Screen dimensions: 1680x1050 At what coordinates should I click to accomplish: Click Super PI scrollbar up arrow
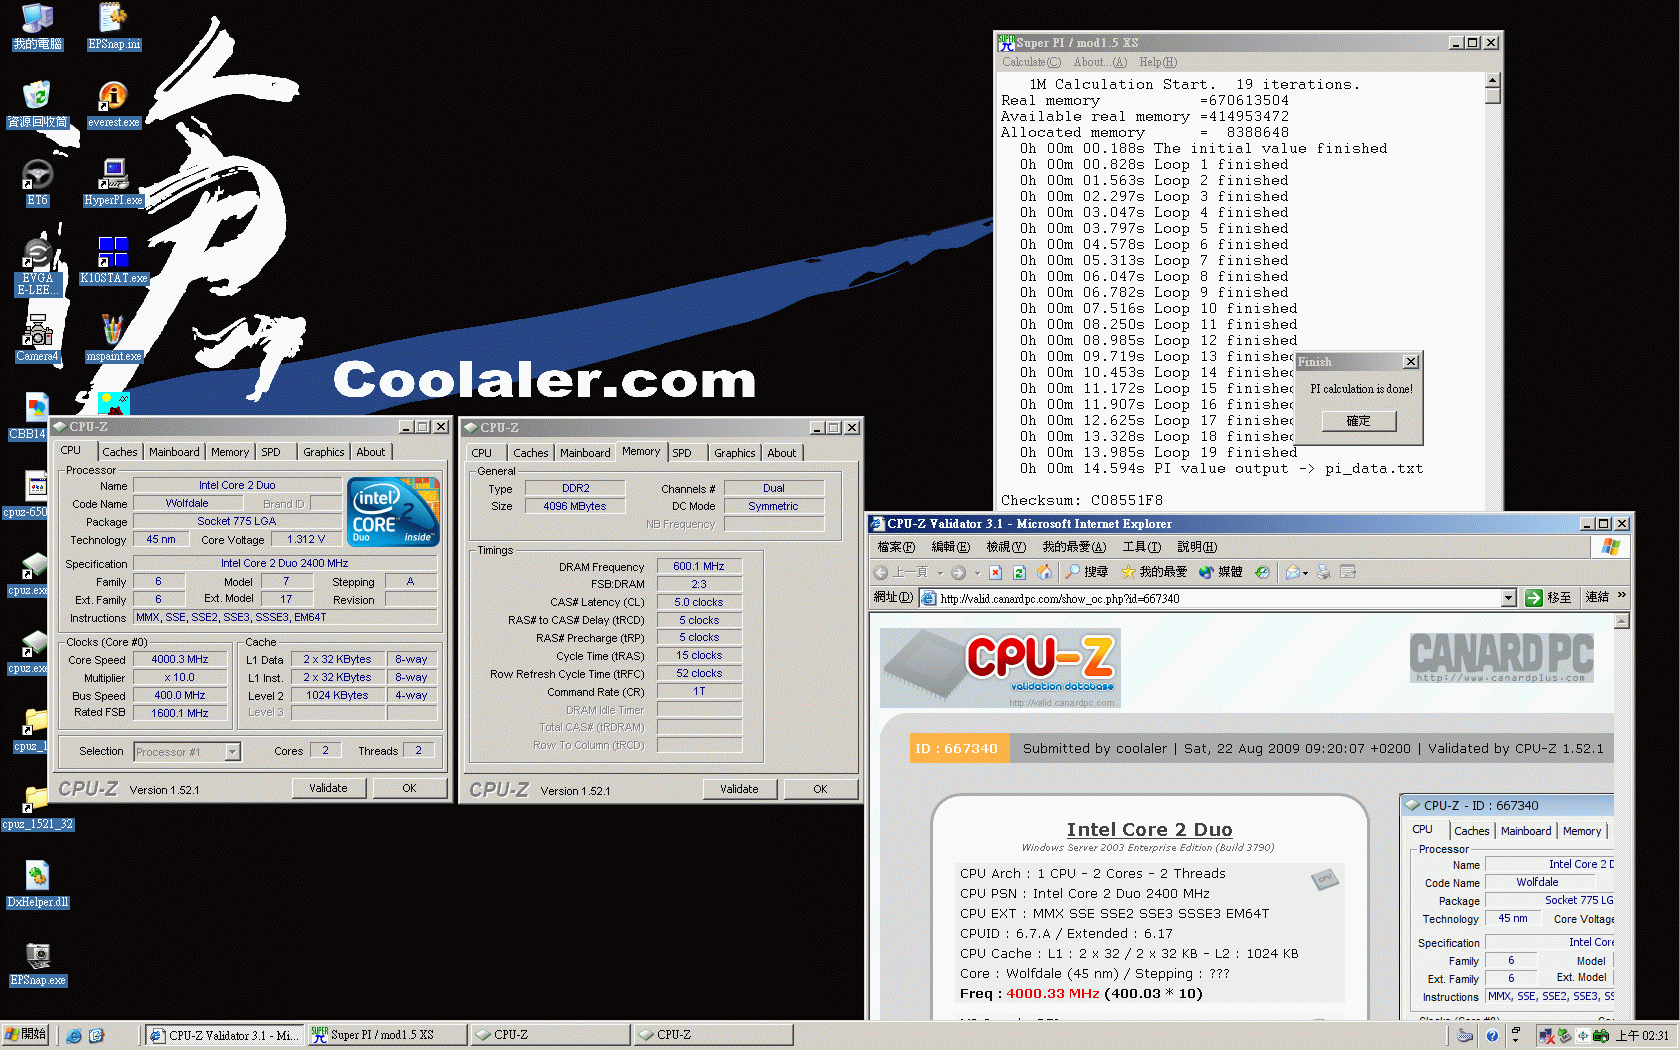tap(1492, 81)
